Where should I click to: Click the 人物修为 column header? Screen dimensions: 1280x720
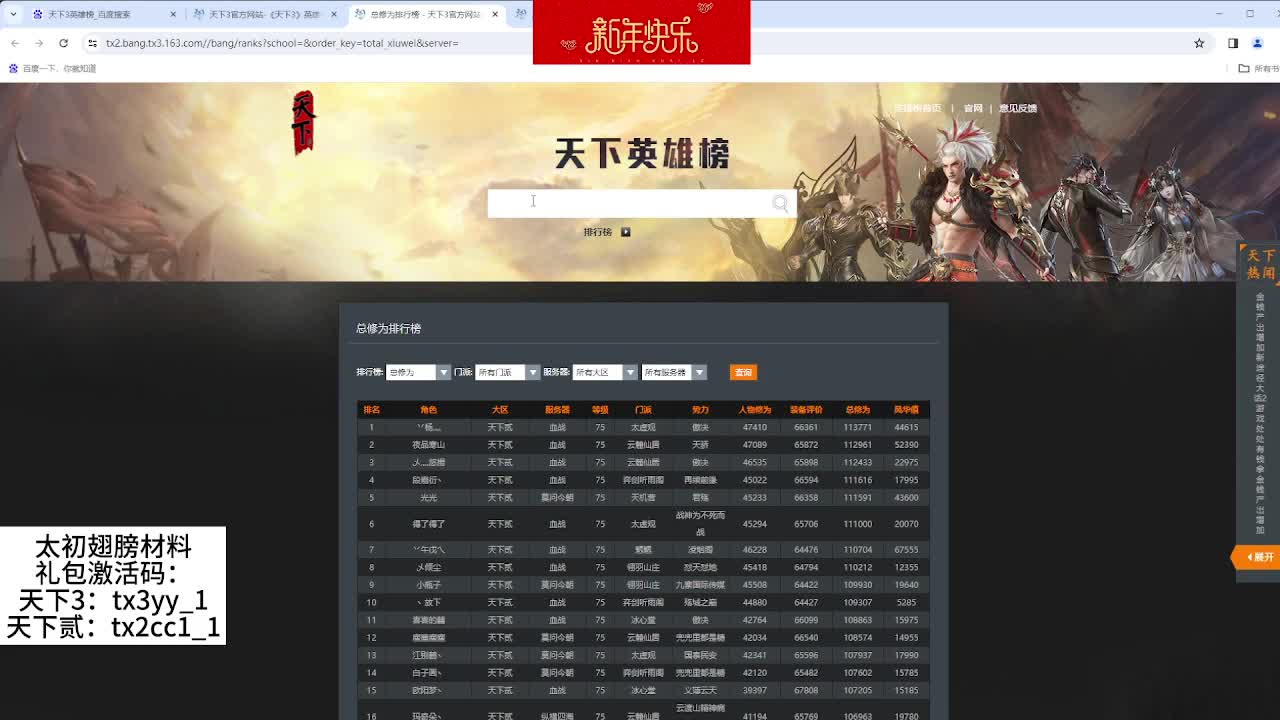coord(755,410)
